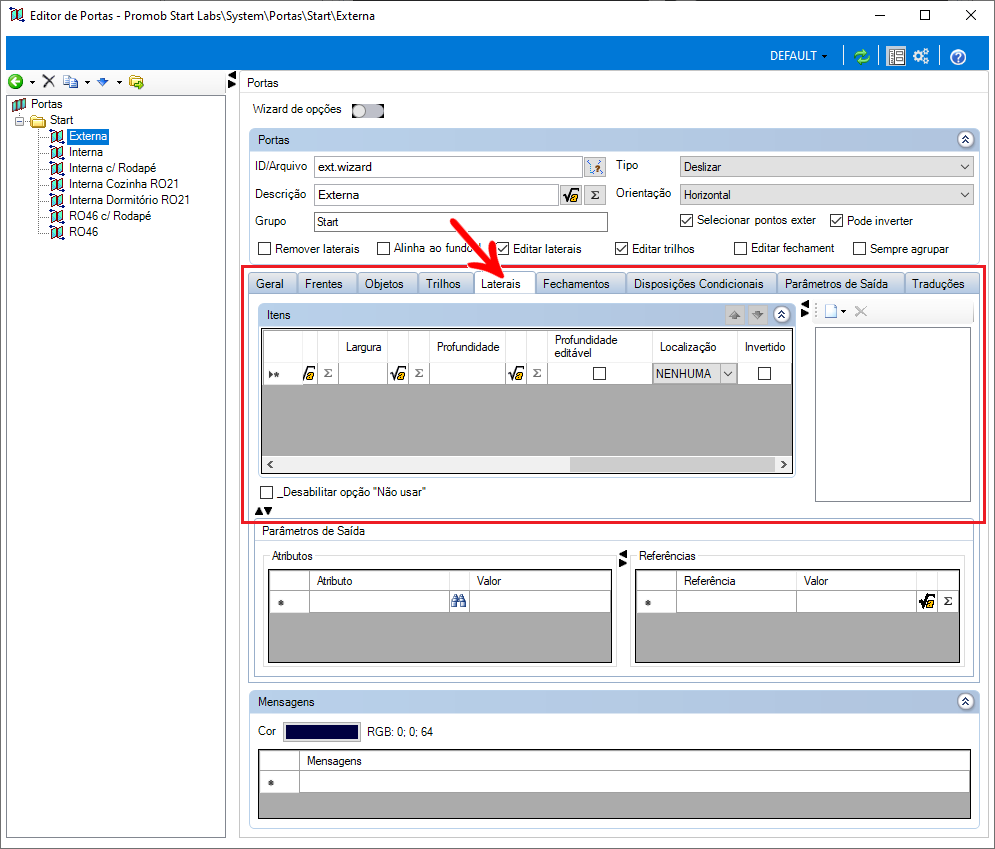Image resolution: width=995 pixels, height=849 pixels.
Task: Select Interna in the door tree
Action: point(86,152)
